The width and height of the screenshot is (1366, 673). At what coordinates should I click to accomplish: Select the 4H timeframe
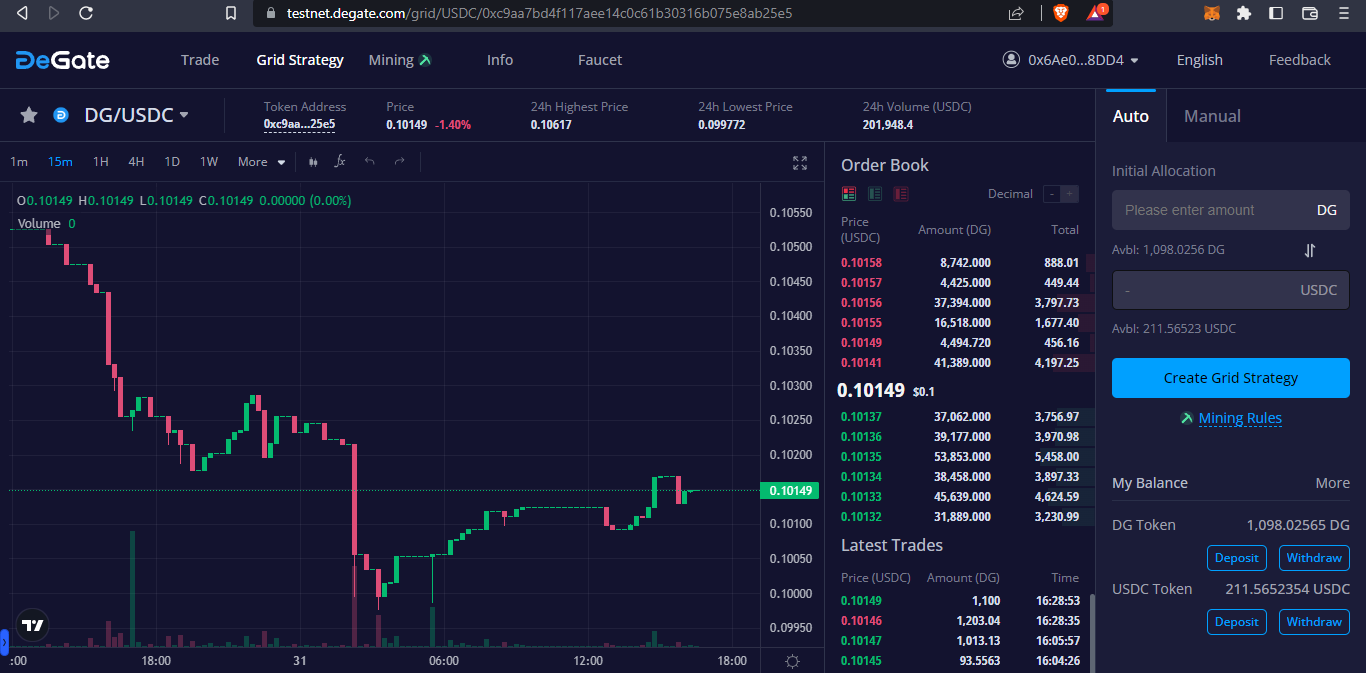(136, 162)
